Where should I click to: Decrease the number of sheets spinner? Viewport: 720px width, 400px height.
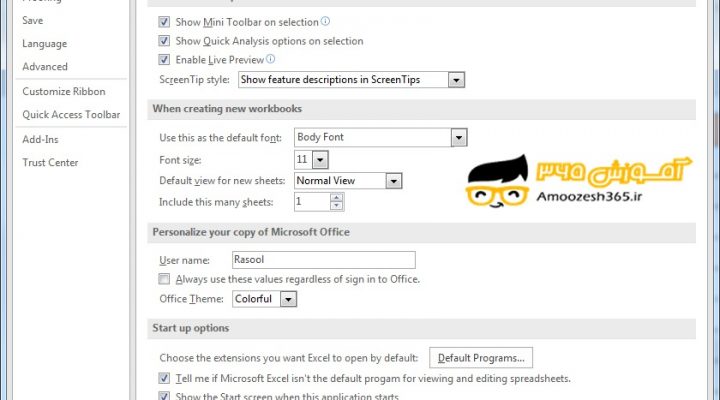[x=337, y=206]
